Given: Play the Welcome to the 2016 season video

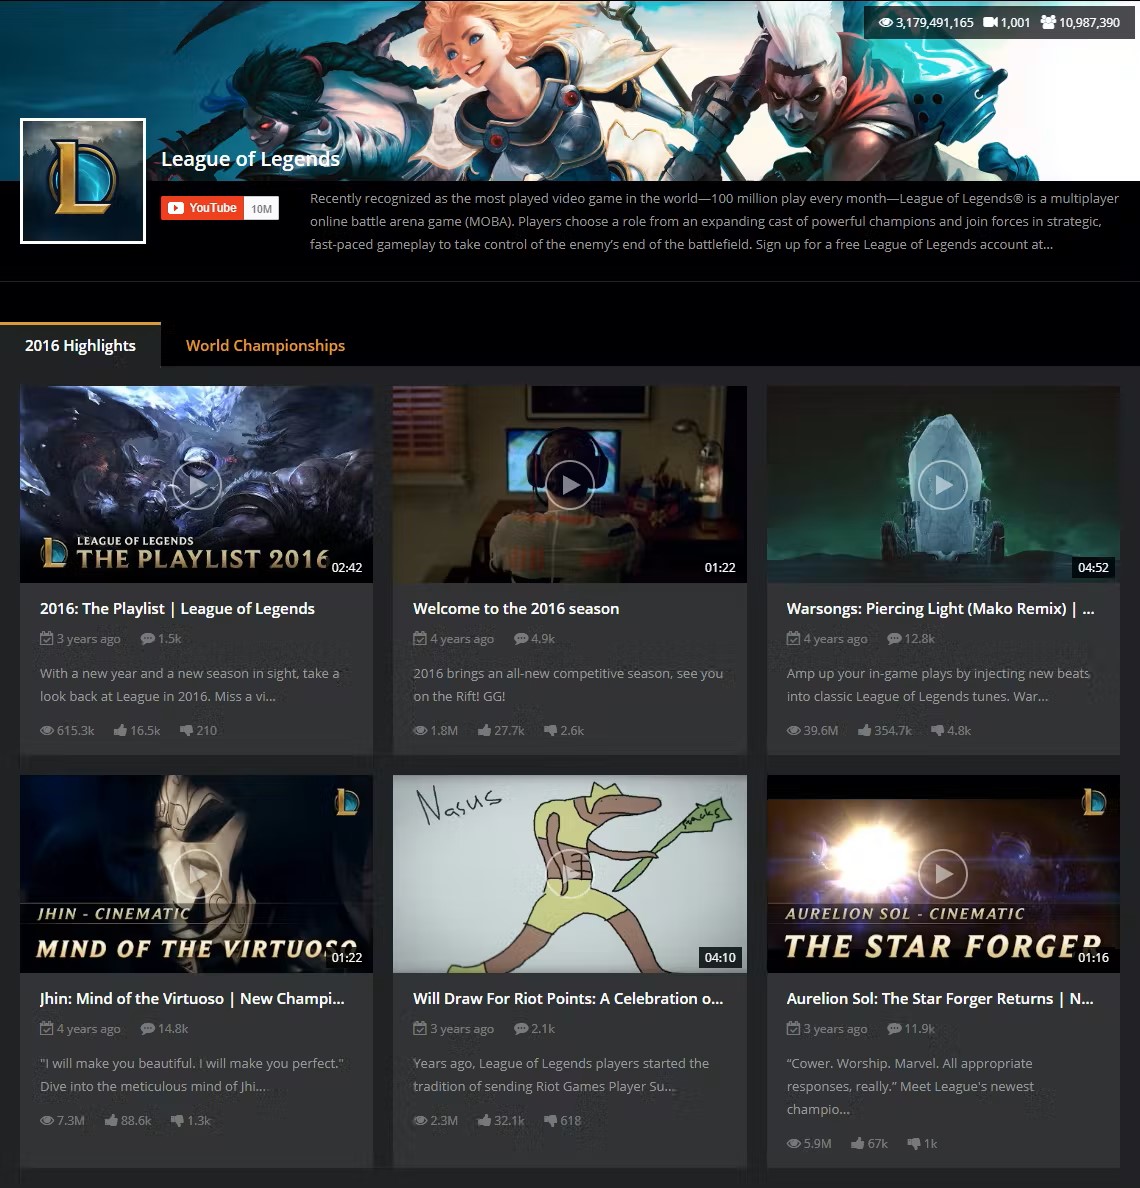Looking at the screenshot, I should click(x=570, y=485).
